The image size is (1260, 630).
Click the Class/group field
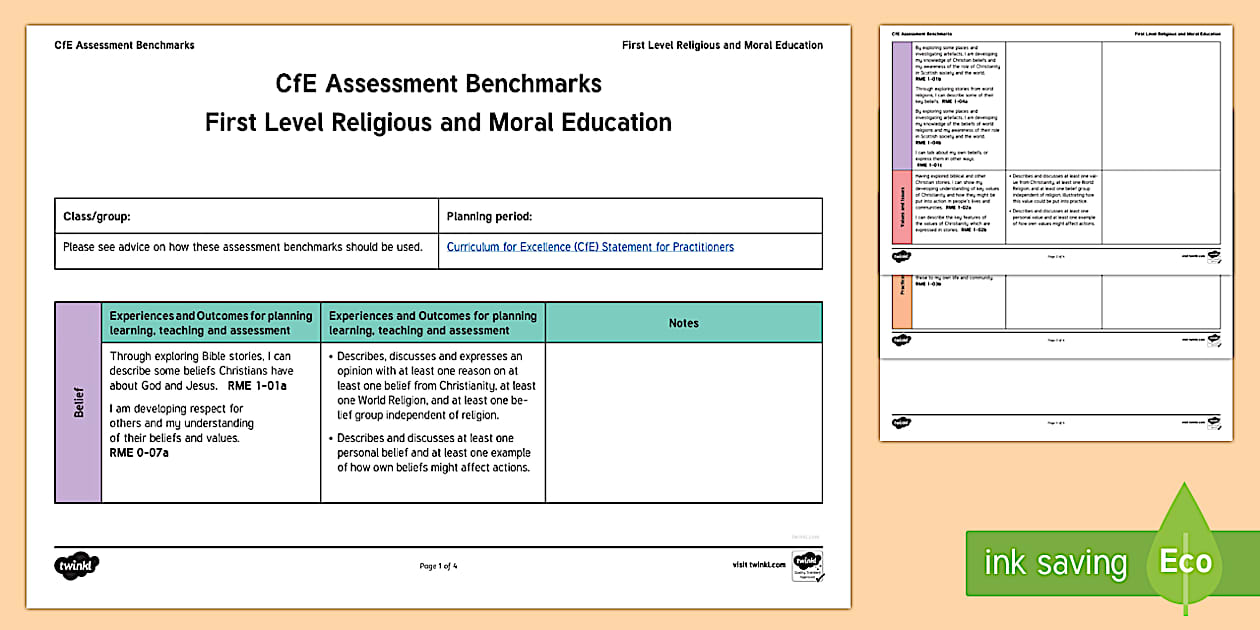tap(246, 216)
